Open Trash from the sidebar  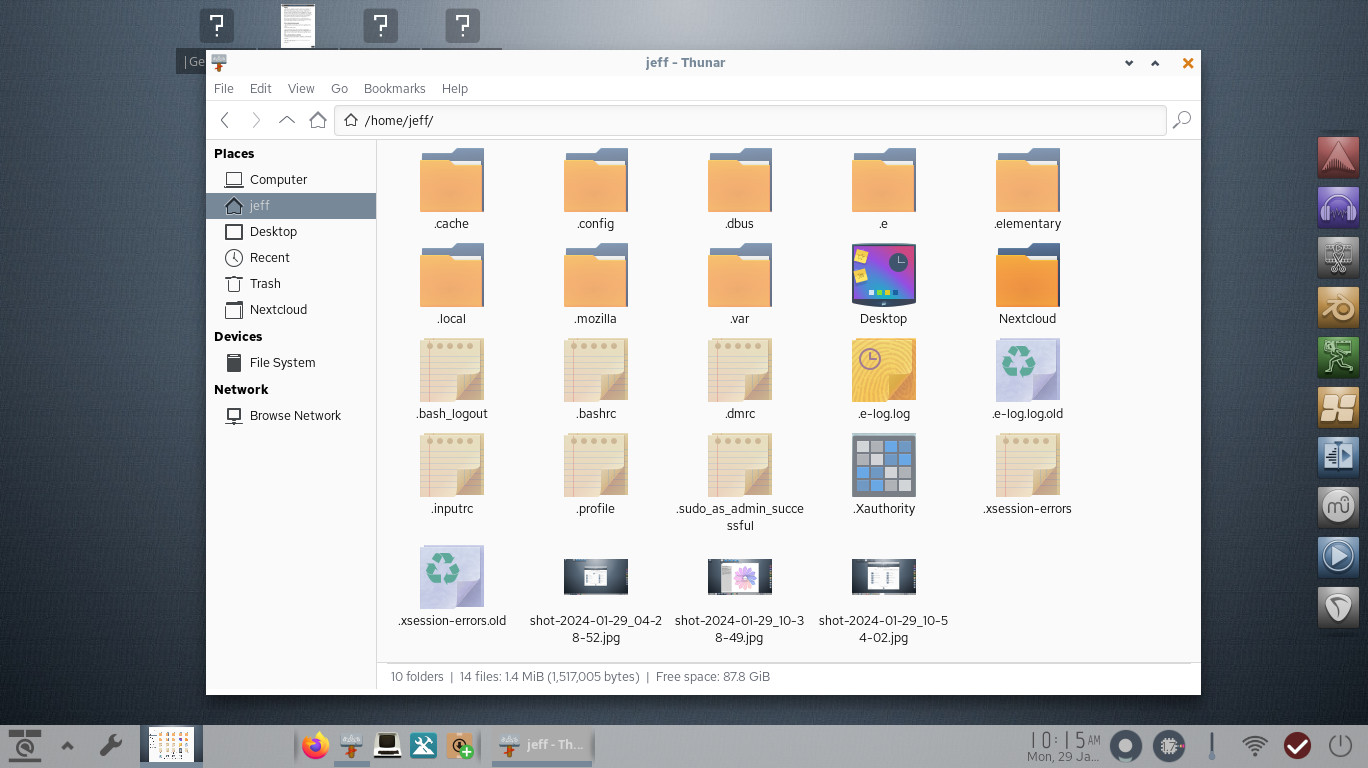pos(291,284)
